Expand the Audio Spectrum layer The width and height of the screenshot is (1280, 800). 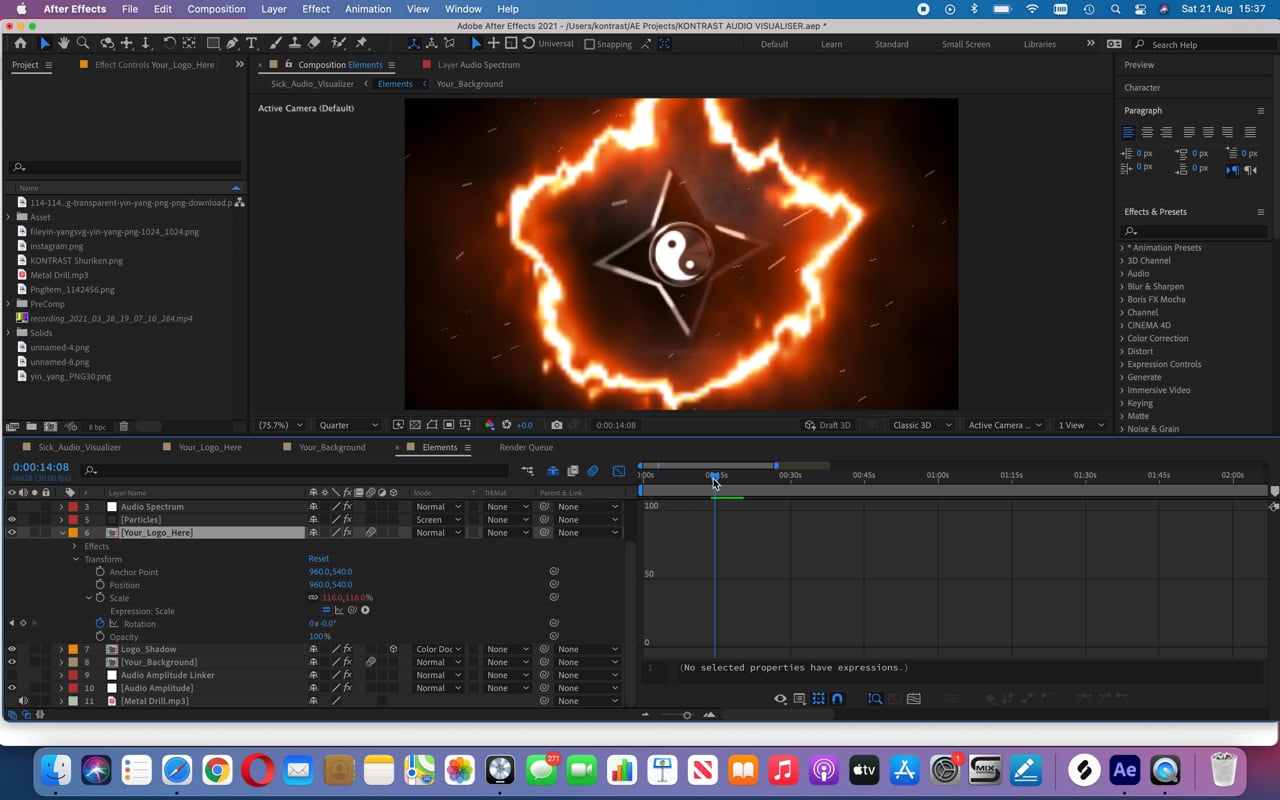coord(61,507)
